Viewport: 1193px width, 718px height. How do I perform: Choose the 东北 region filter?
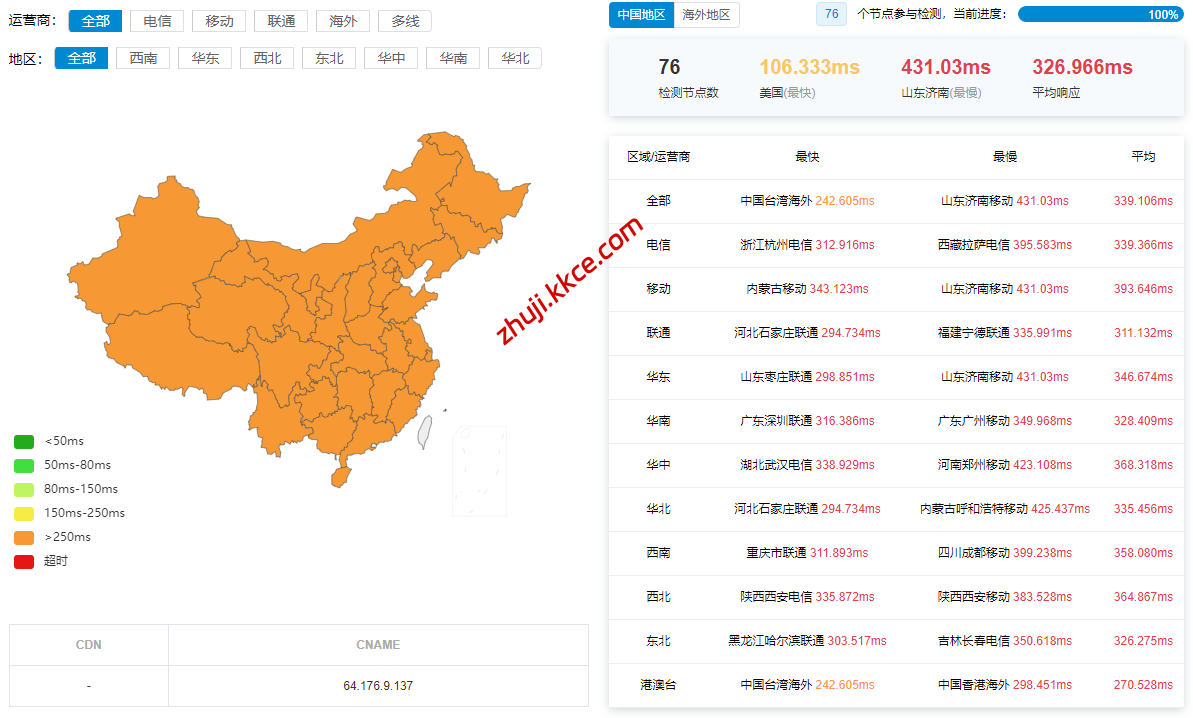pos(329,58)
